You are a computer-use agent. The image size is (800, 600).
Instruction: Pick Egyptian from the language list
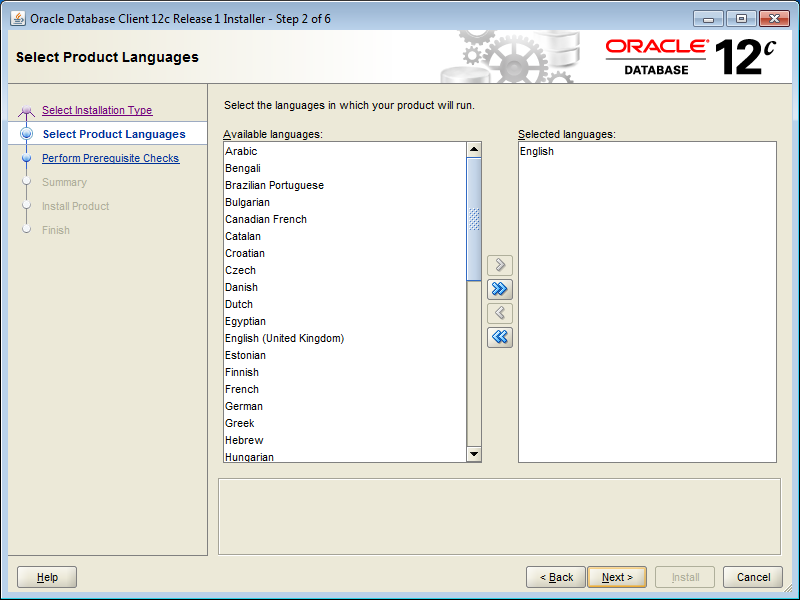tap(345, 321)
